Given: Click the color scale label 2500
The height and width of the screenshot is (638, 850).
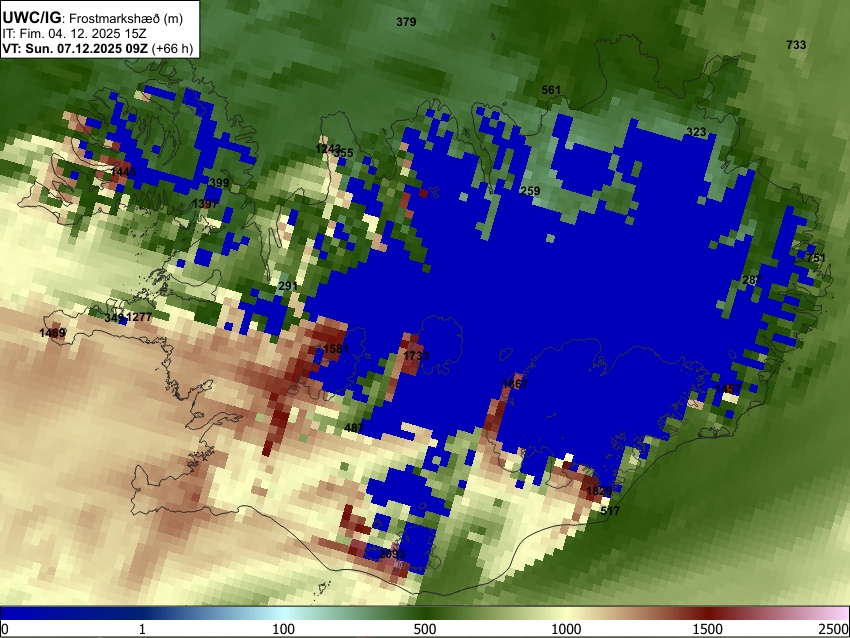Looking at the screenshot, I should [x=834, y=629].
